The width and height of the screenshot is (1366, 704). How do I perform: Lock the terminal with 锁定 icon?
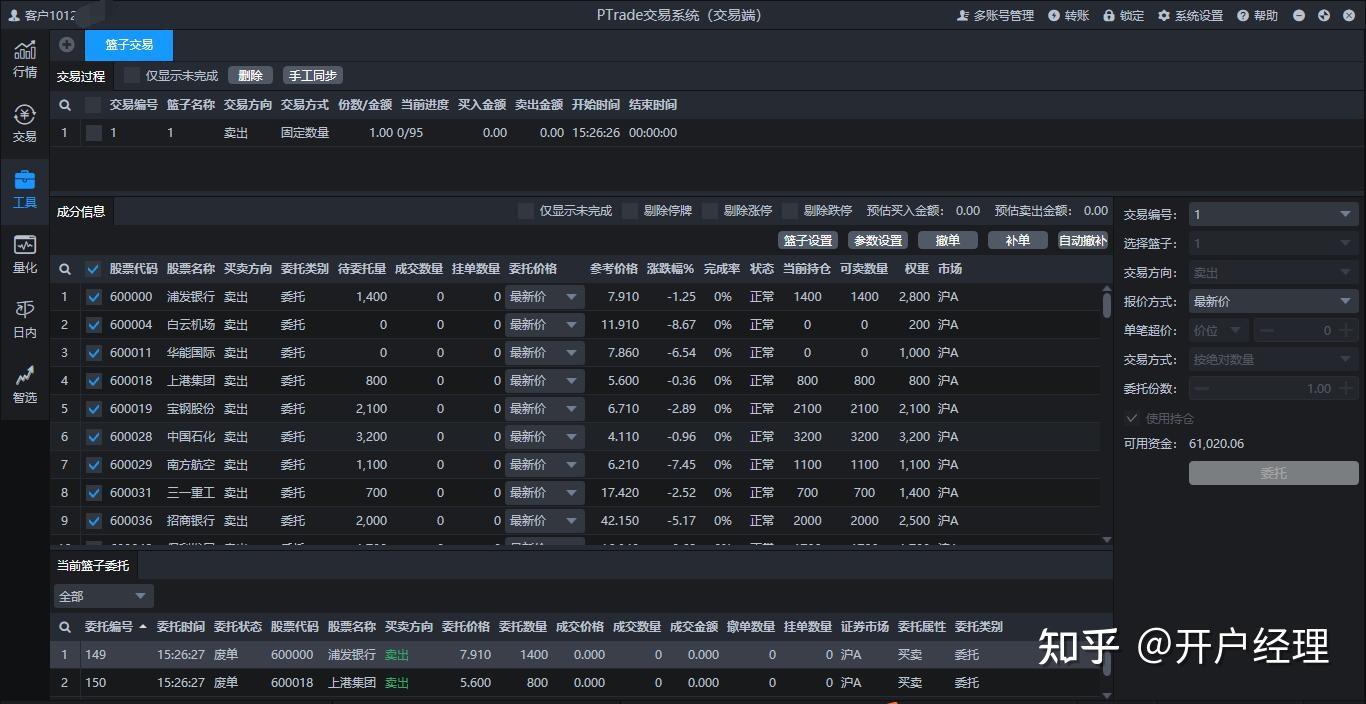pyautogui.click(x=1123, y=15)
